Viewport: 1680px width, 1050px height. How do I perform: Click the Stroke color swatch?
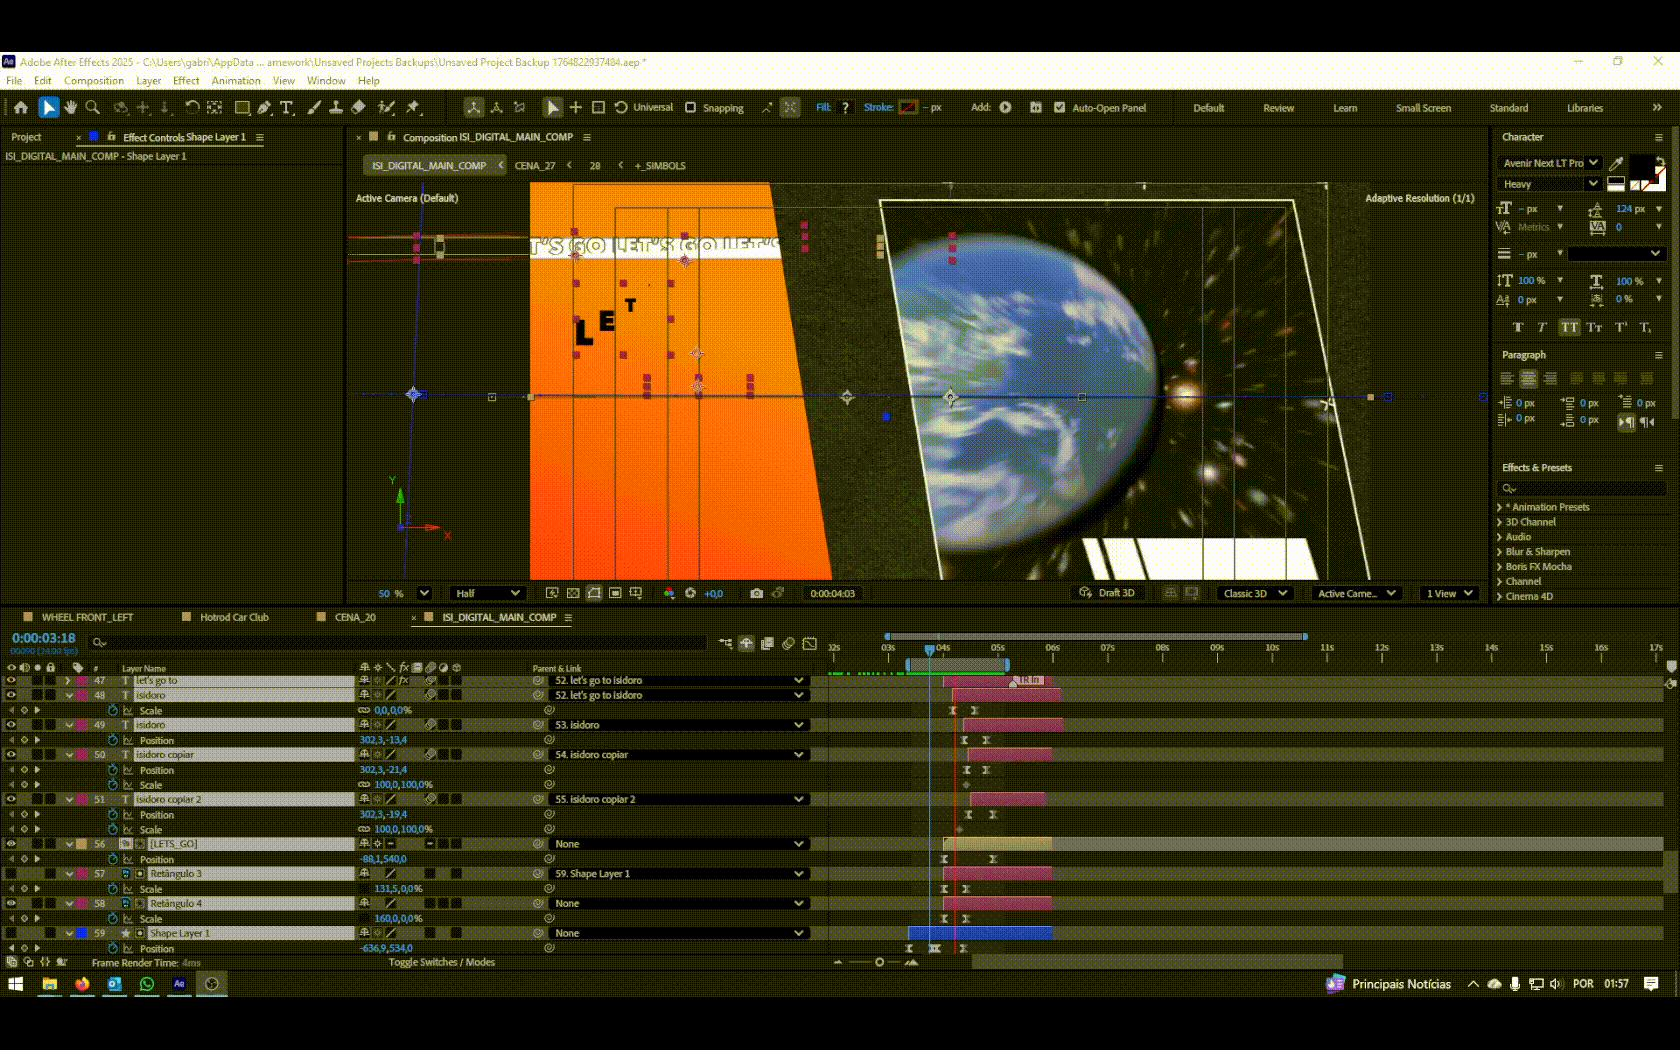(908, 107)
